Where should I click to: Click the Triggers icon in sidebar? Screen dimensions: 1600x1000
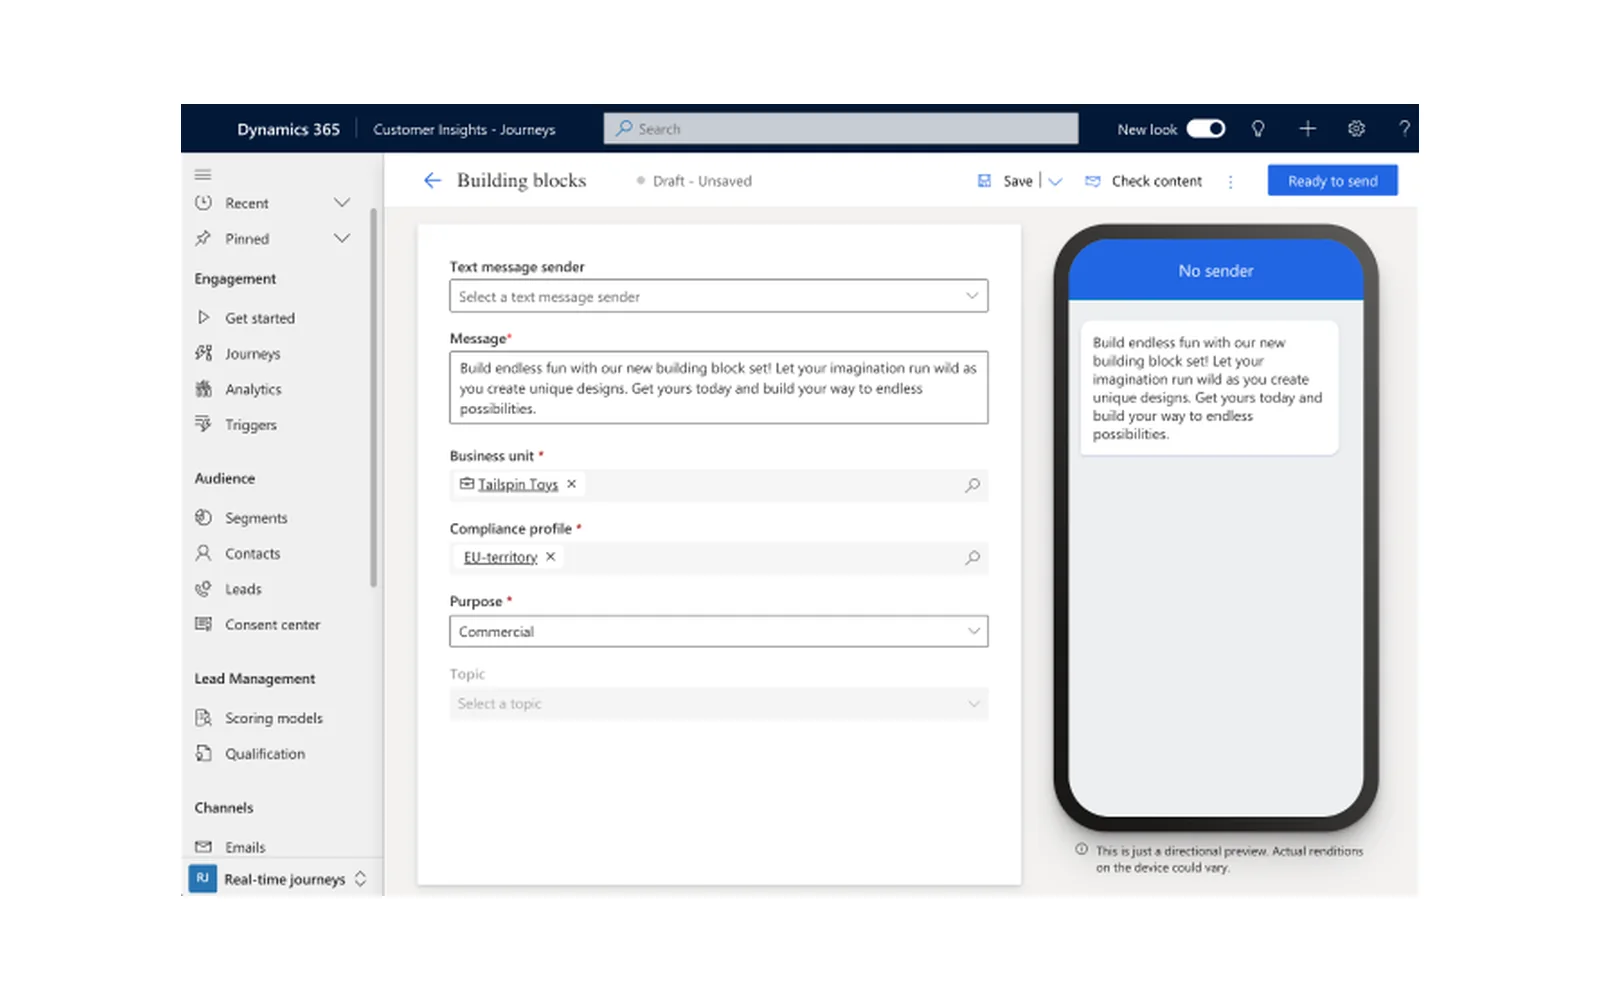[203, 424]
